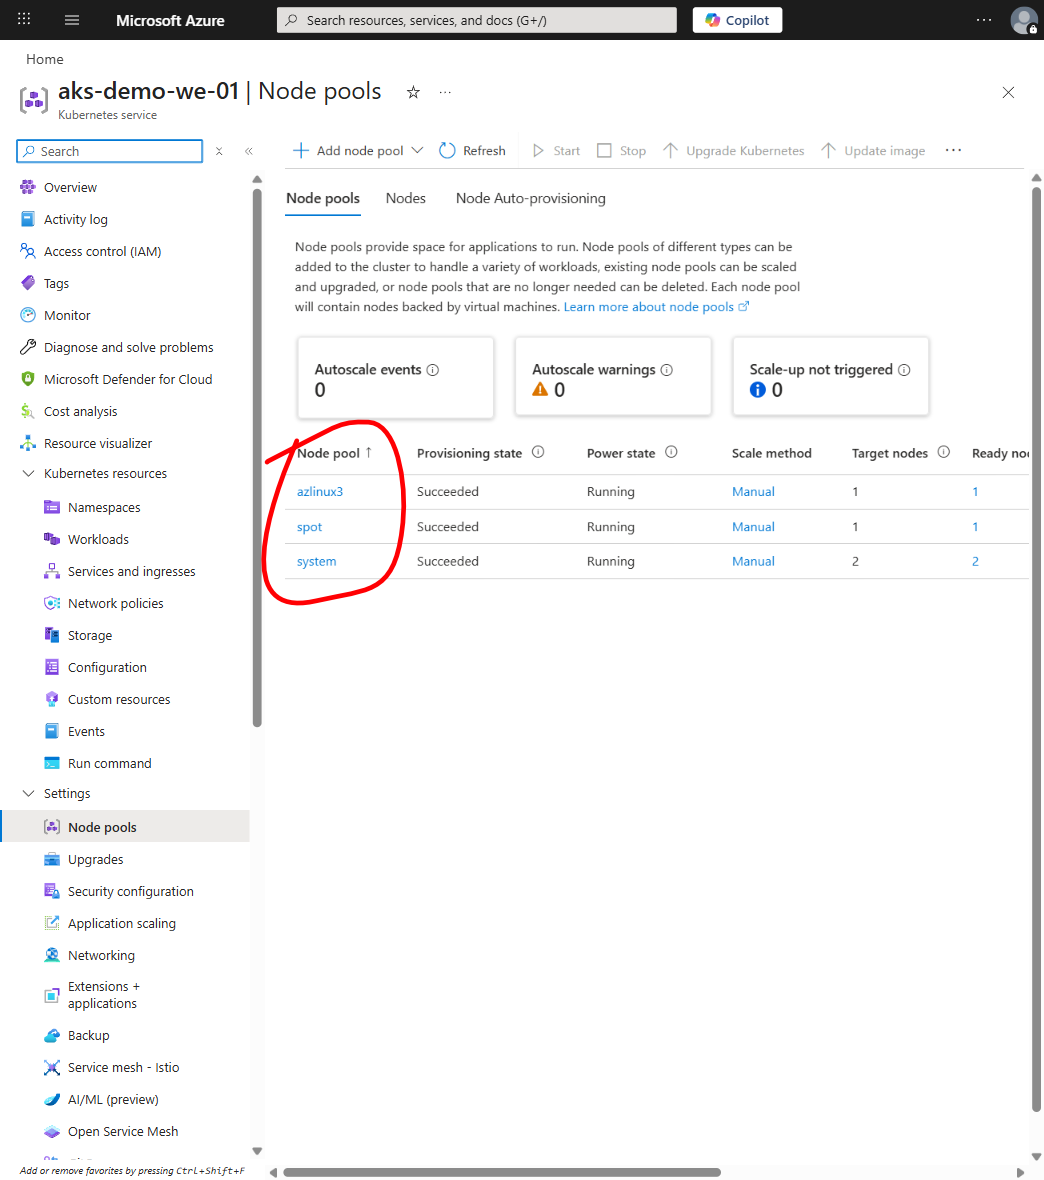Image resolution: width=1044 pixels, height=1180 pixels.
Task: Collapse the sidebar with double chevron
Action: pyautogui.click(x=248, y=151)
